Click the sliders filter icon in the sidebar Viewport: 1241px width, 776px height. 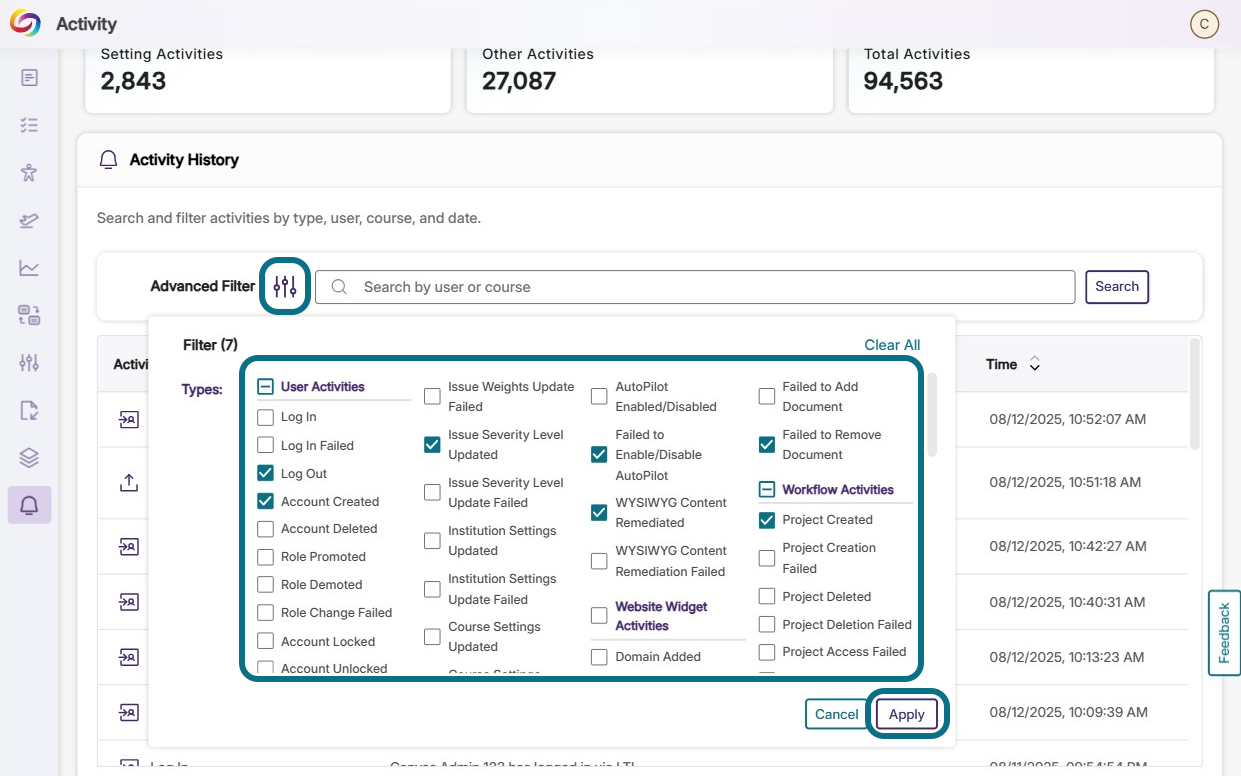[28, 362]
